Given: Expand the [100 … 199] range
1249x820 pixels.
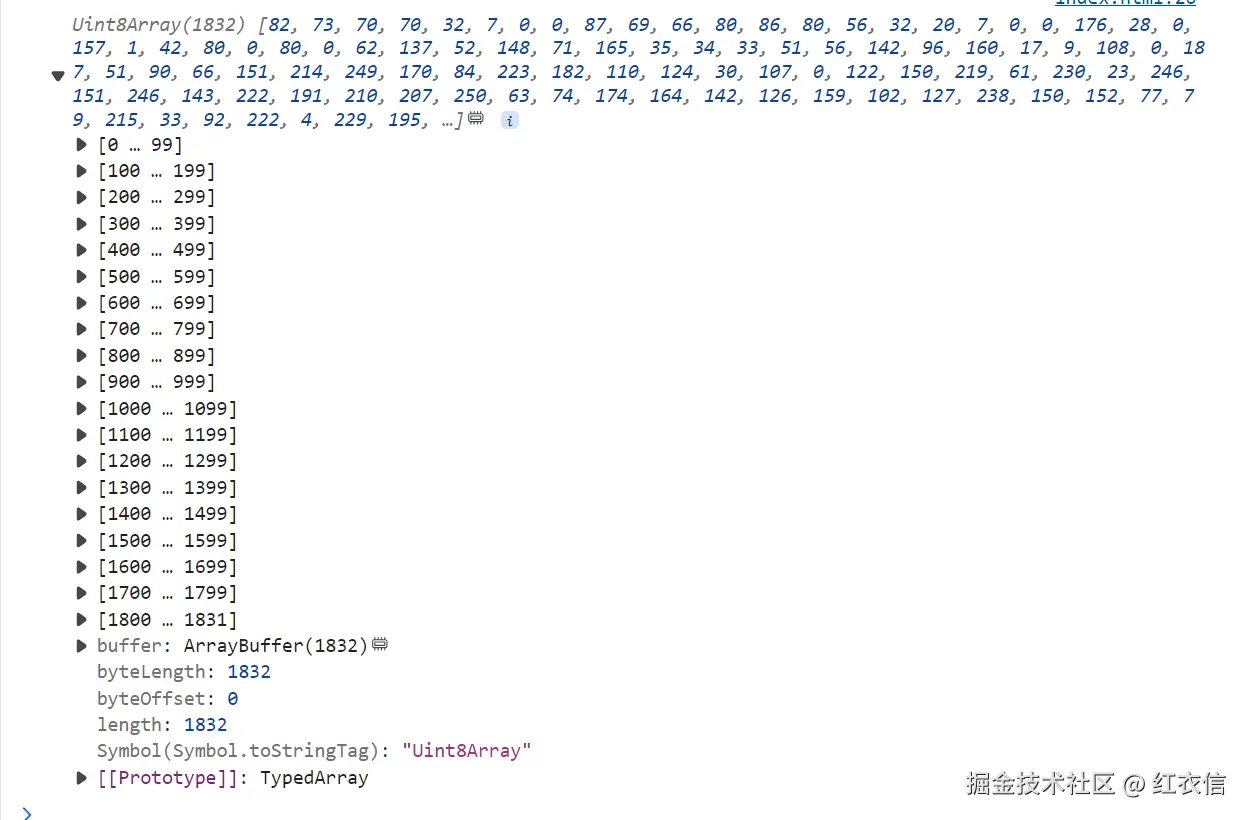Looking at the screenshot, I should pos(82,171).
